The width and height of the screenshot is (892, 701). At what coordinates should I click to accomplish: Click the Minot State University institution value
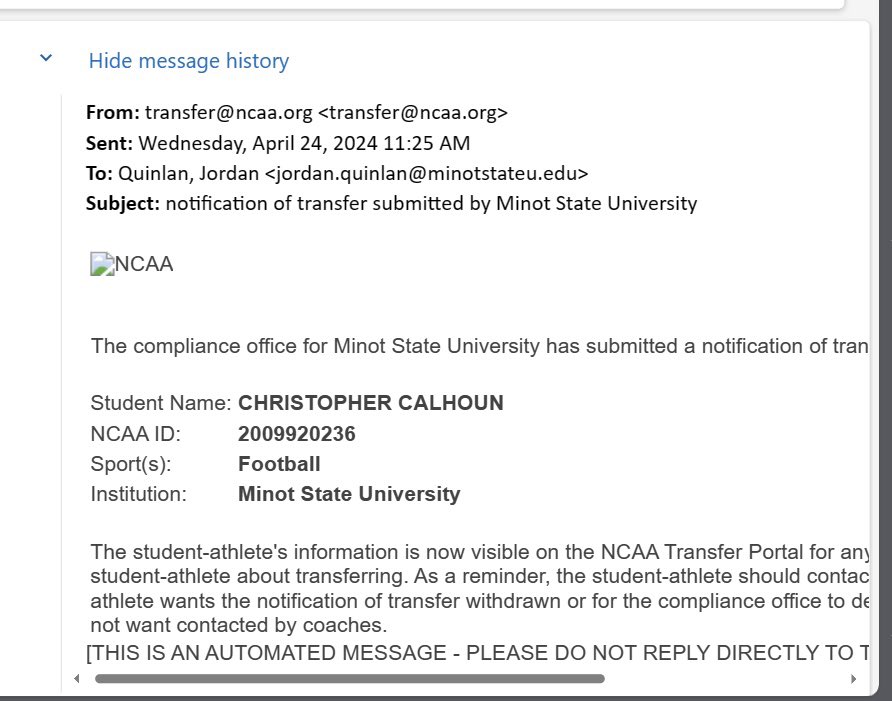349,494
